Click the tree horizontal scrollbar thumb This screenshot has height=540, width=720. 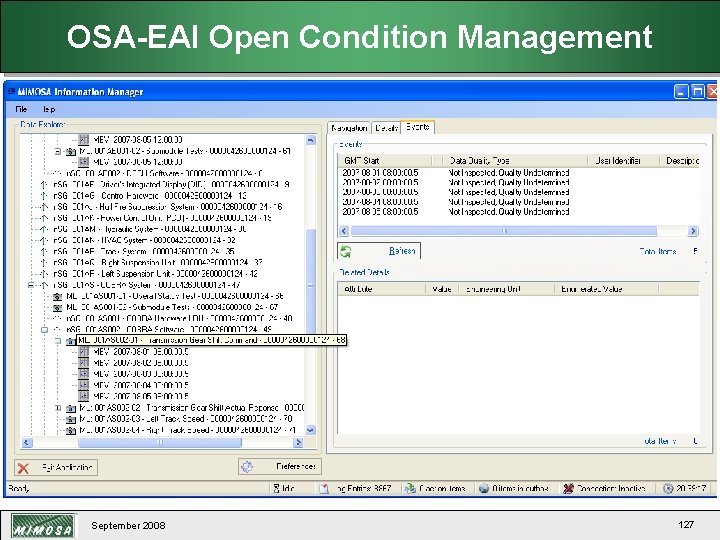click(160, 442)
